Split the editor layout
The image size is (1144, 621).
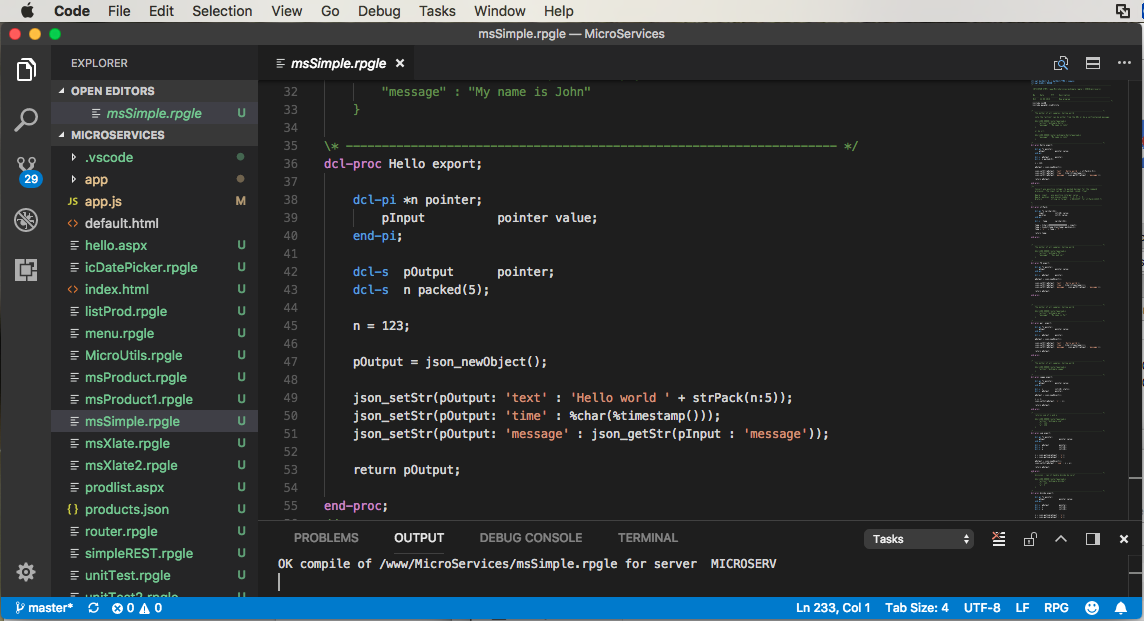[x=1093, y=63]
